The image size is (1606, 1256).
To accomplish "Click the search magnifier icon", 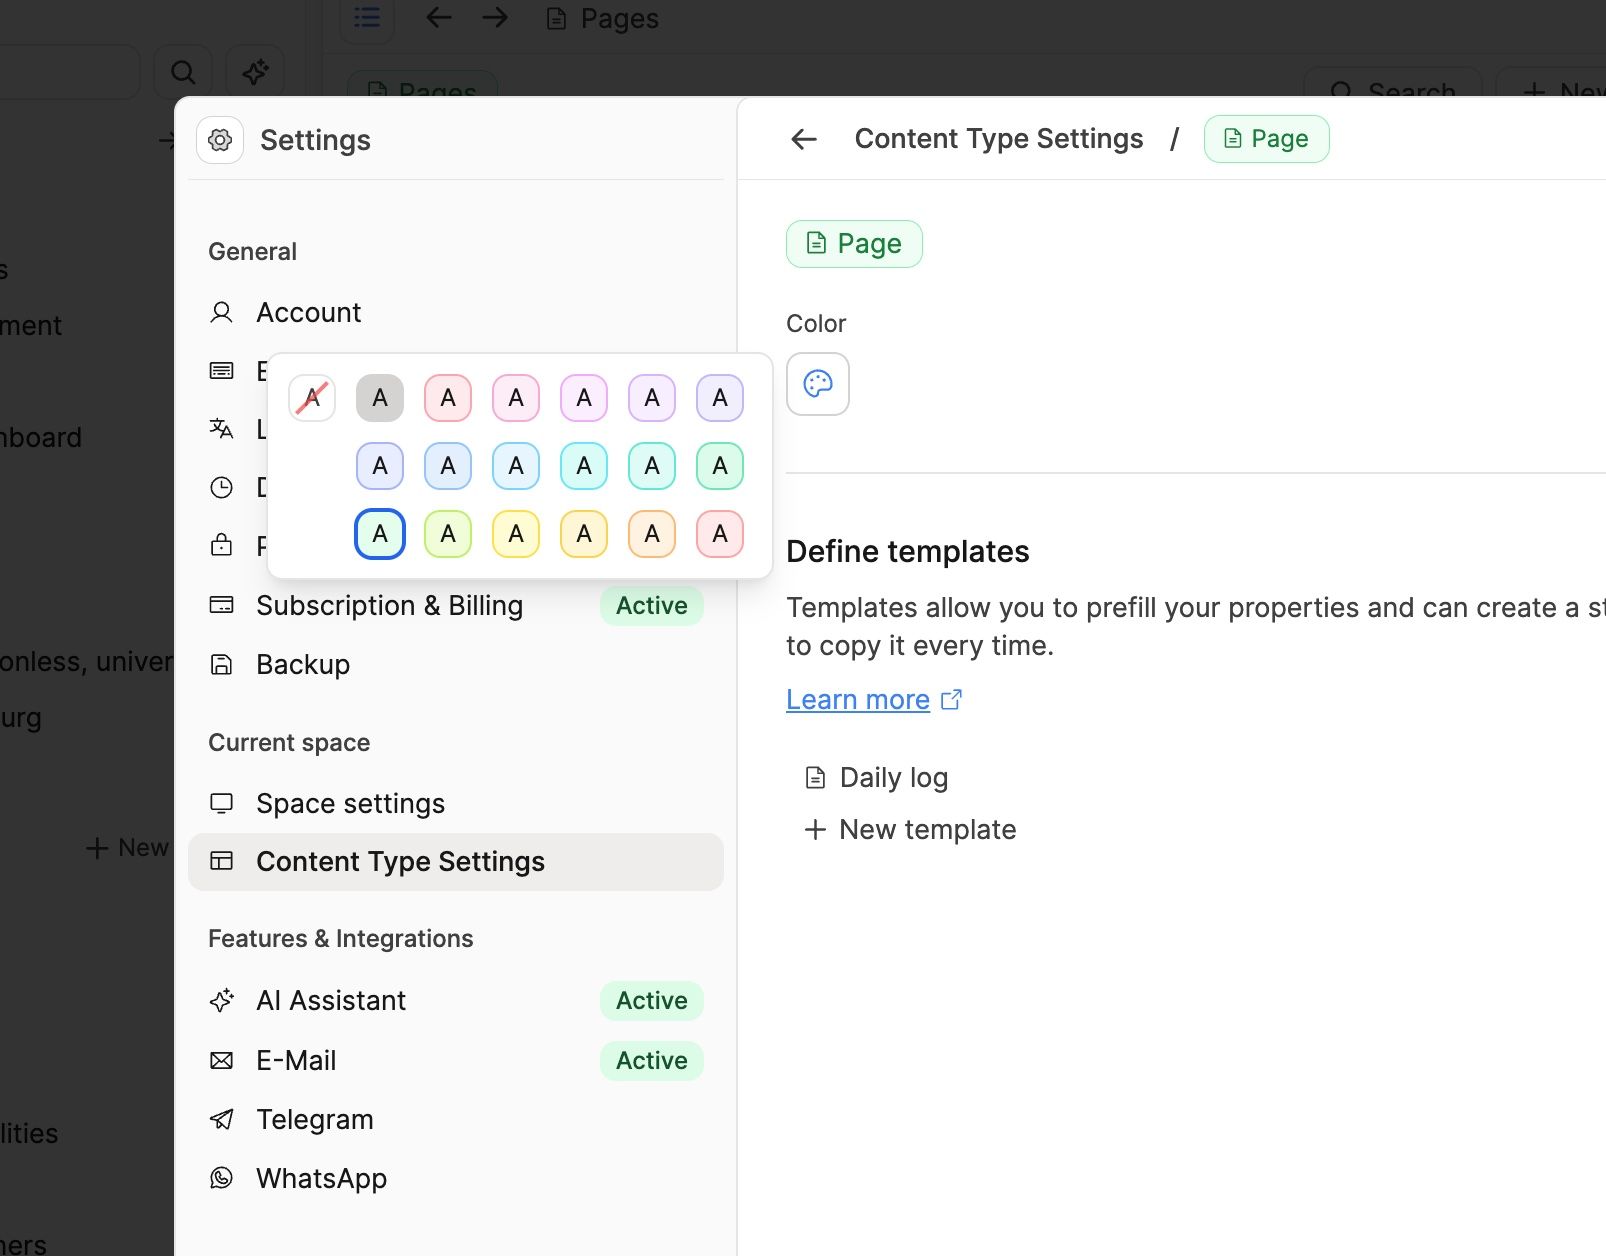I will click(x=183, y=71).
